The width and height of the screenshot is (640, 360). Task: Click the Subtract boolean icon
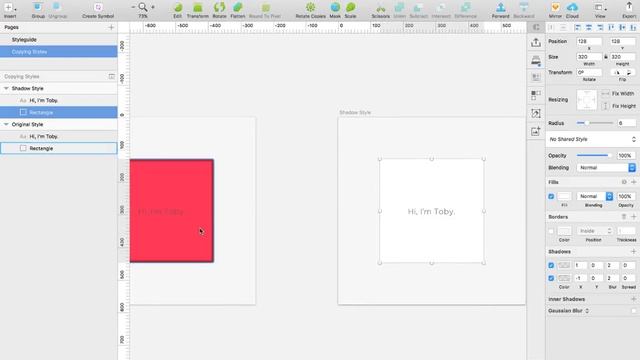click(419, 10)
